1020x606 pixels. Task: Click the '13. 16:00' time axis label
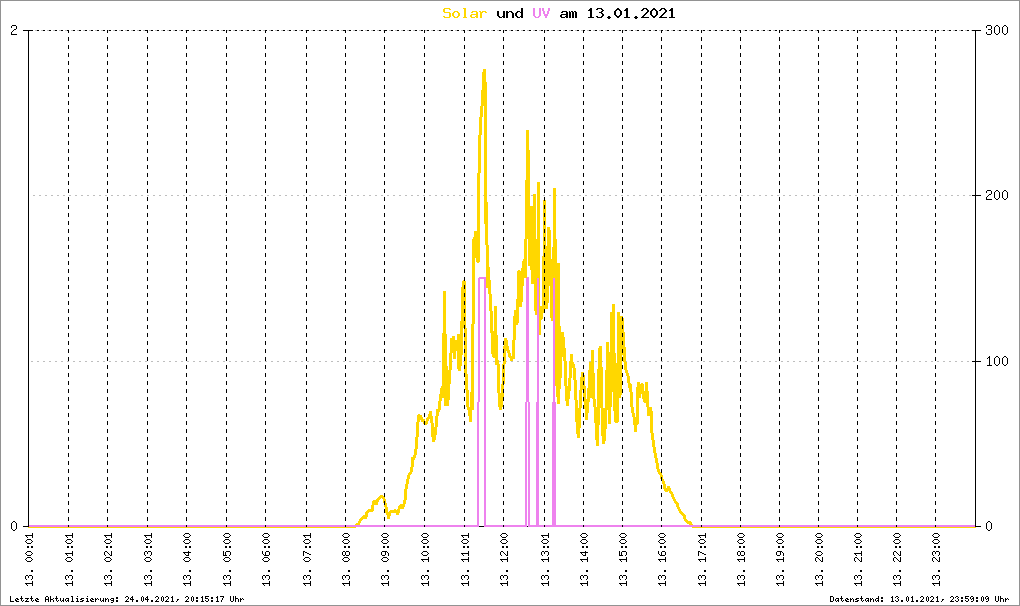662,560
